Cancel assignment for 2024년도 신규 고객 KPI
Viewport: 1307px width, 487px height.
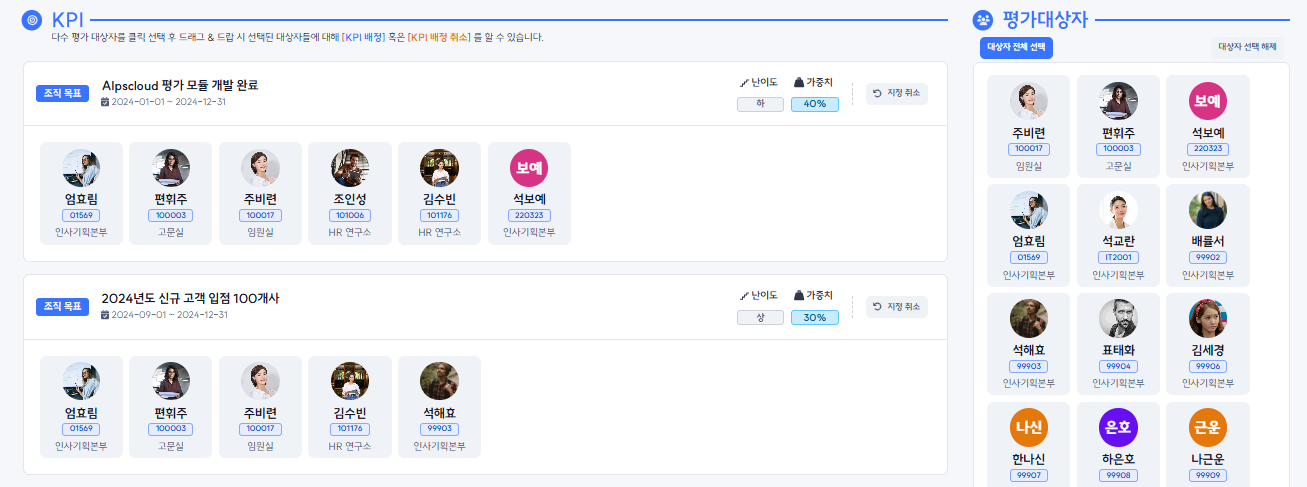click(x=896, y=307)
